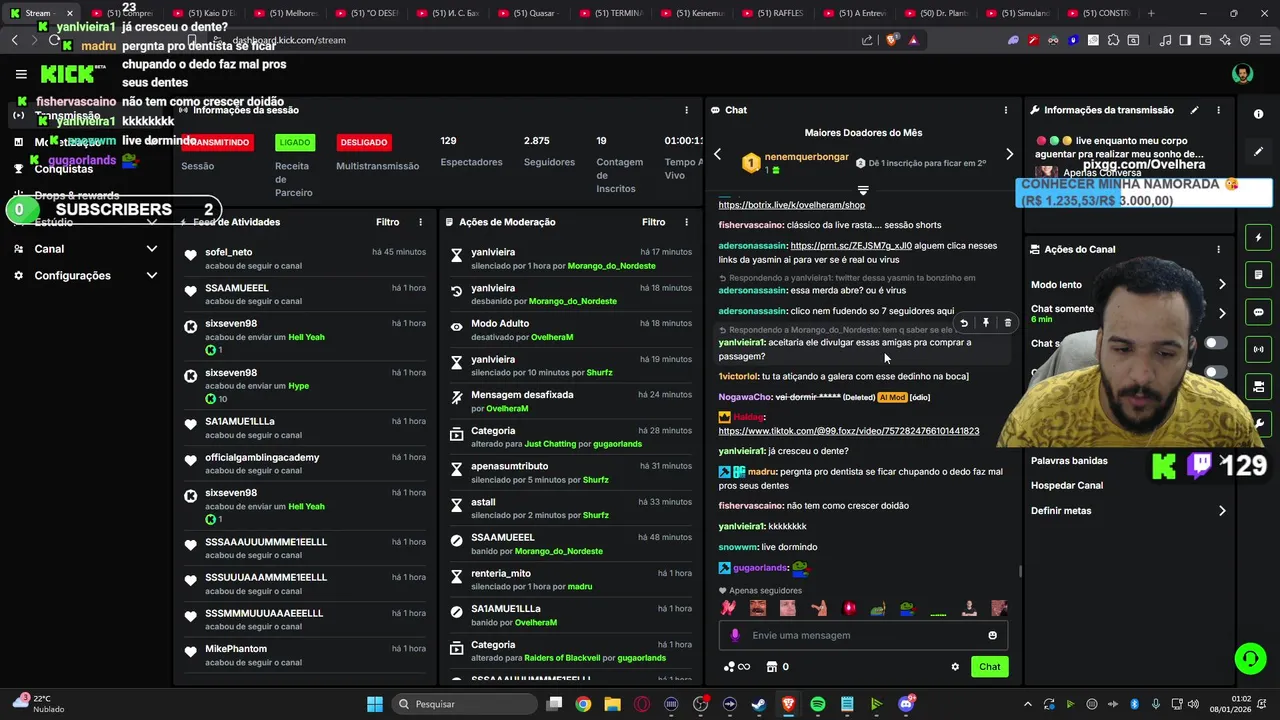Image resolution: width=1280 pixels, height=720 pixels.
Task: Reply to the highlighted yanlvieira1 message
Action: tap(964, 323)
